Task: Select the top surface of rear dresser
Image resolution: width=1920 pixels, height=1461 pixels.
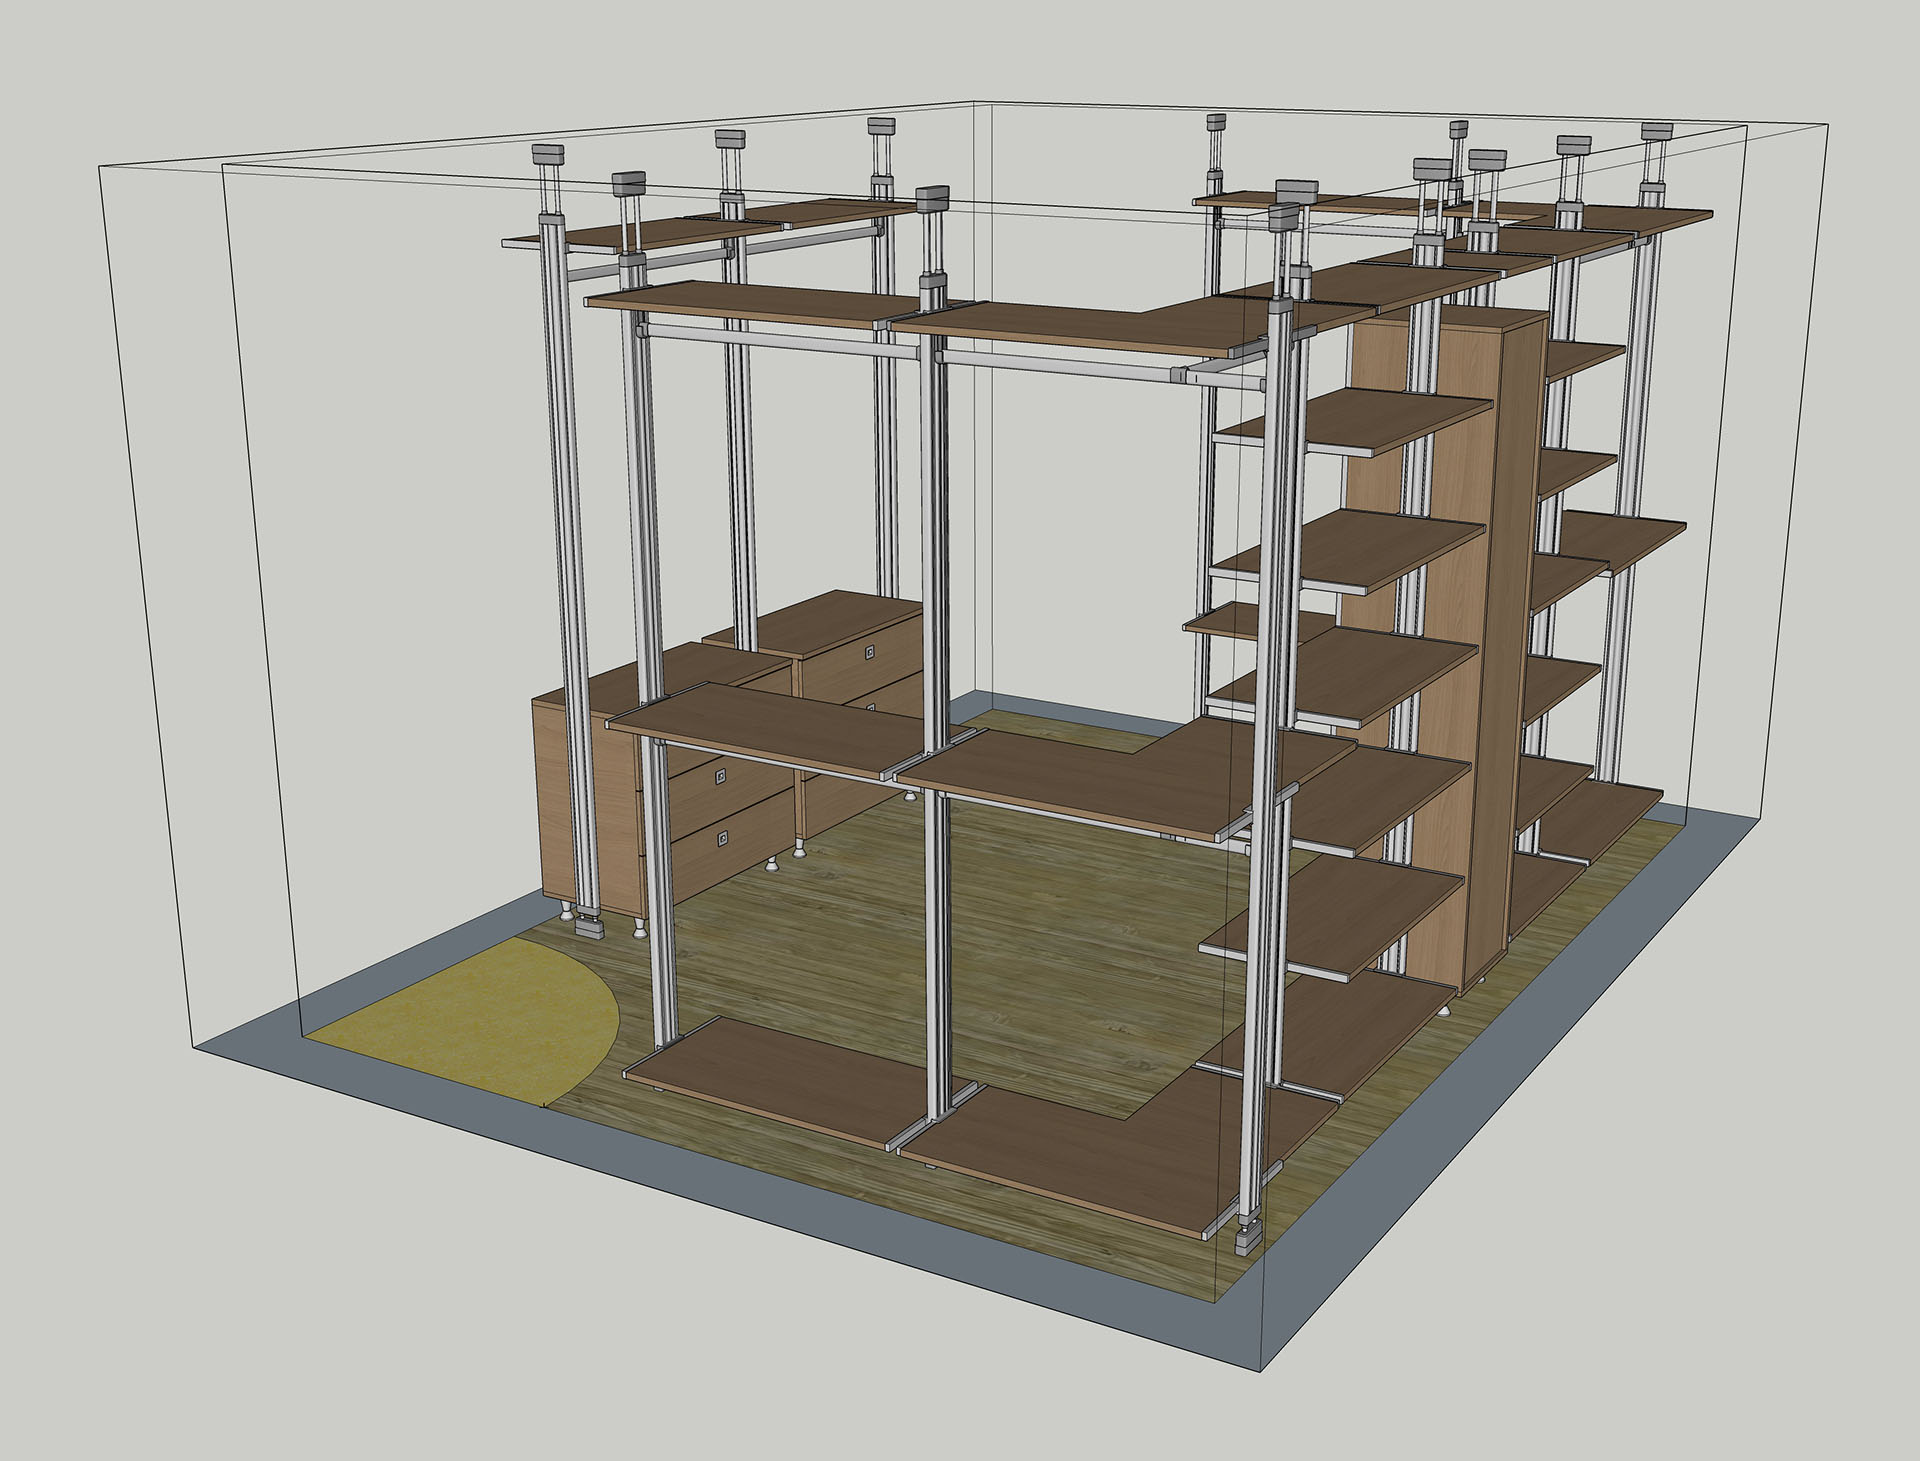Action: 820,620
